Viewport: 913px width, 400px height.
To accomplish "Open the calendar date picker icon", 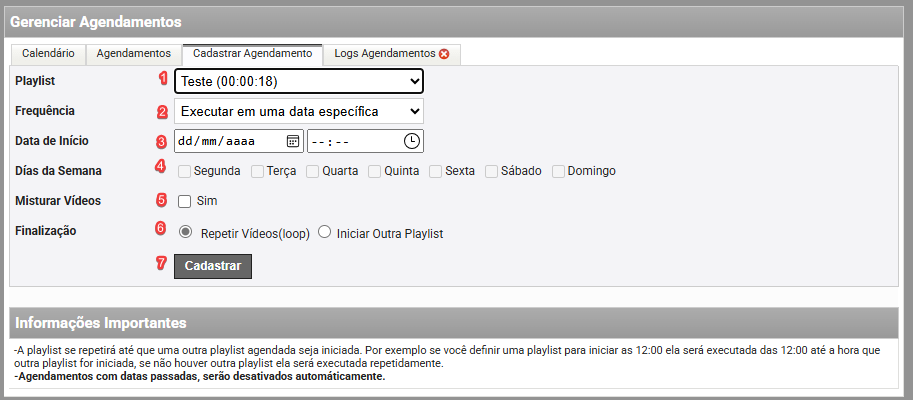I will tap(293, 141).
